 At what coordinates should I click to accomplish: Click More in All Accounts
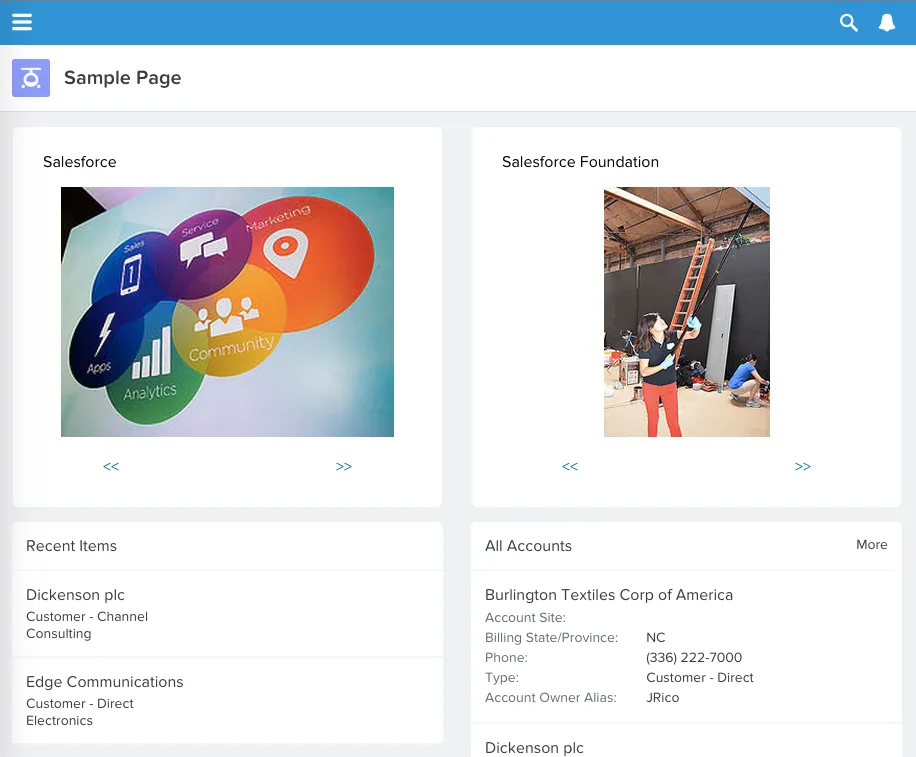(872, 544)
